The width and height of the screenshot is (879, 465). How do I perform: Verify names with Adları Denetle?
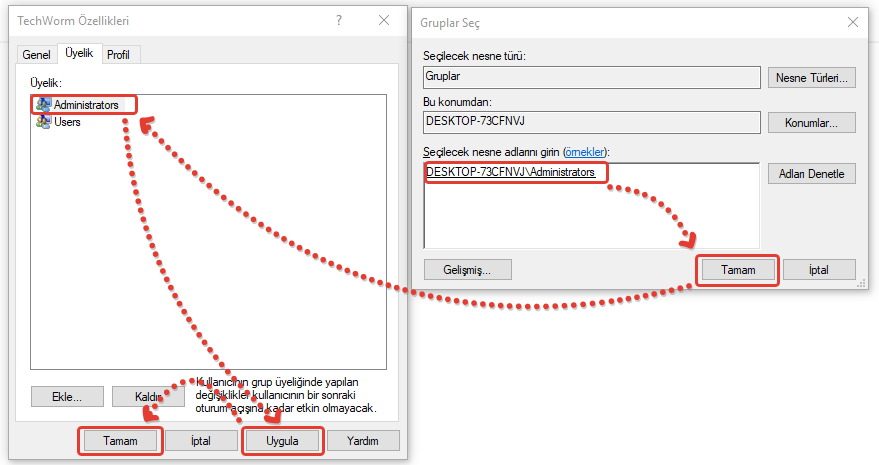[812, 174]
